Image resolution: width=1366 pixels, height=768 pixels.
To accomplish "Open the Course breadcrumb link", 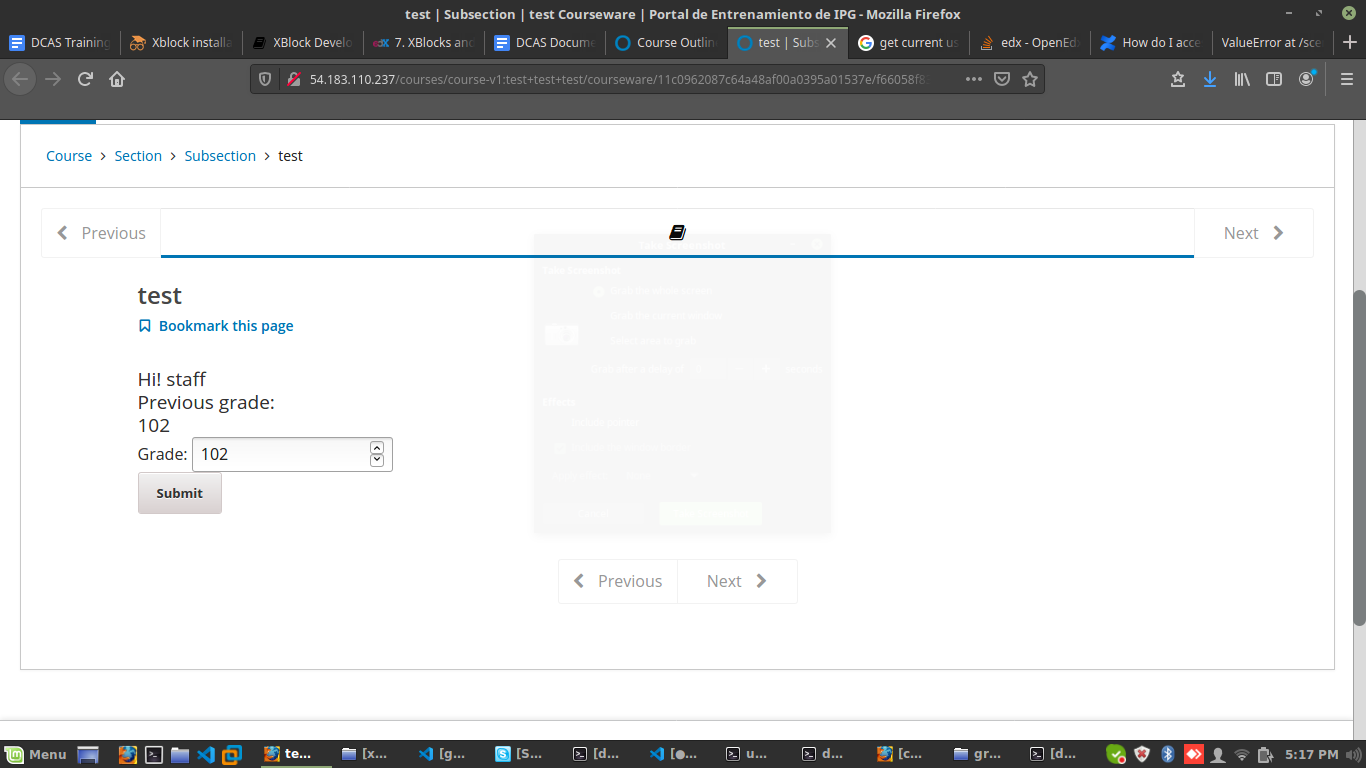I will coord(69,156).
